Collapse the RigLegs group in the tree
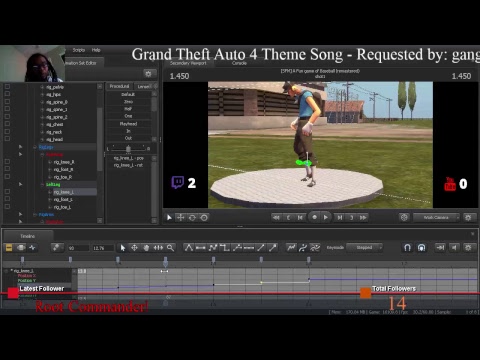 [35, 147]
